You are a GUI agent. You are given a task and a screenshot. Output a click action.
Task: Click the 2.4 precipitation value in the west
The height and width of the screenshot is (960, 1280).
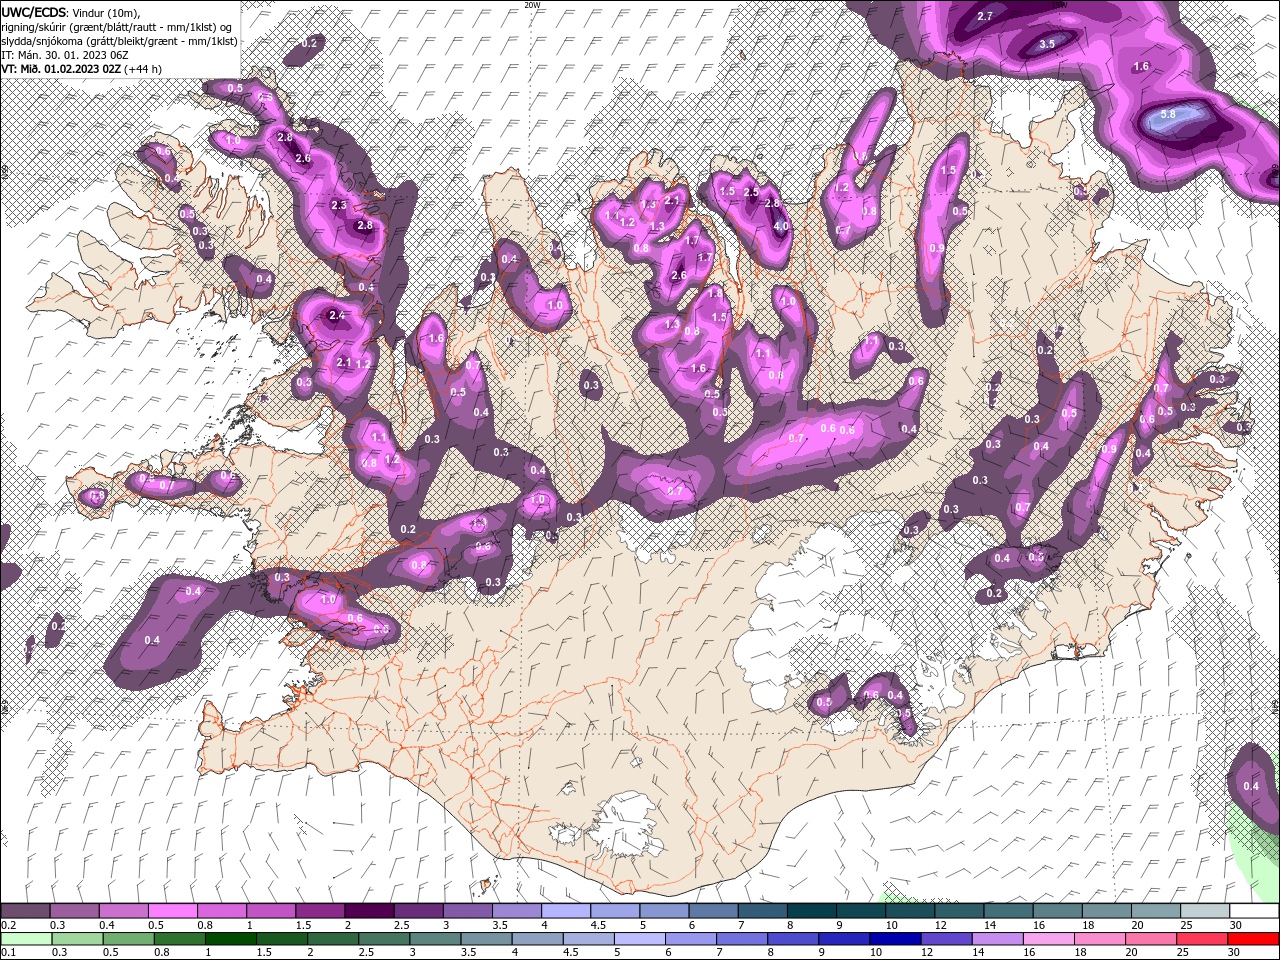click(336, 315)
